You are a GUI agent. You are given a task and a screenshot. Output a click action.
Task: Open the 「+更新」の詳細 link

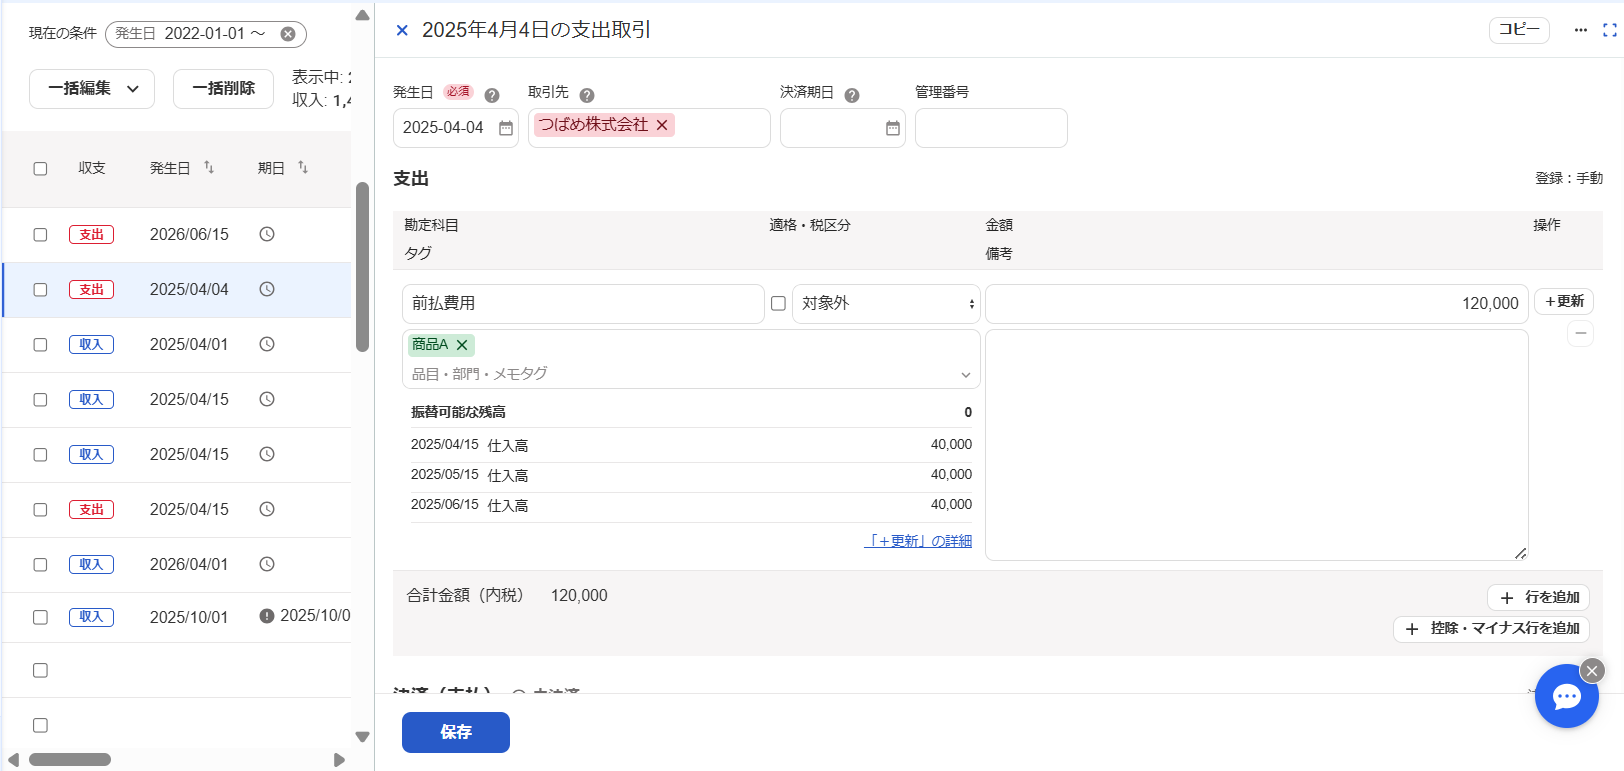918,541
